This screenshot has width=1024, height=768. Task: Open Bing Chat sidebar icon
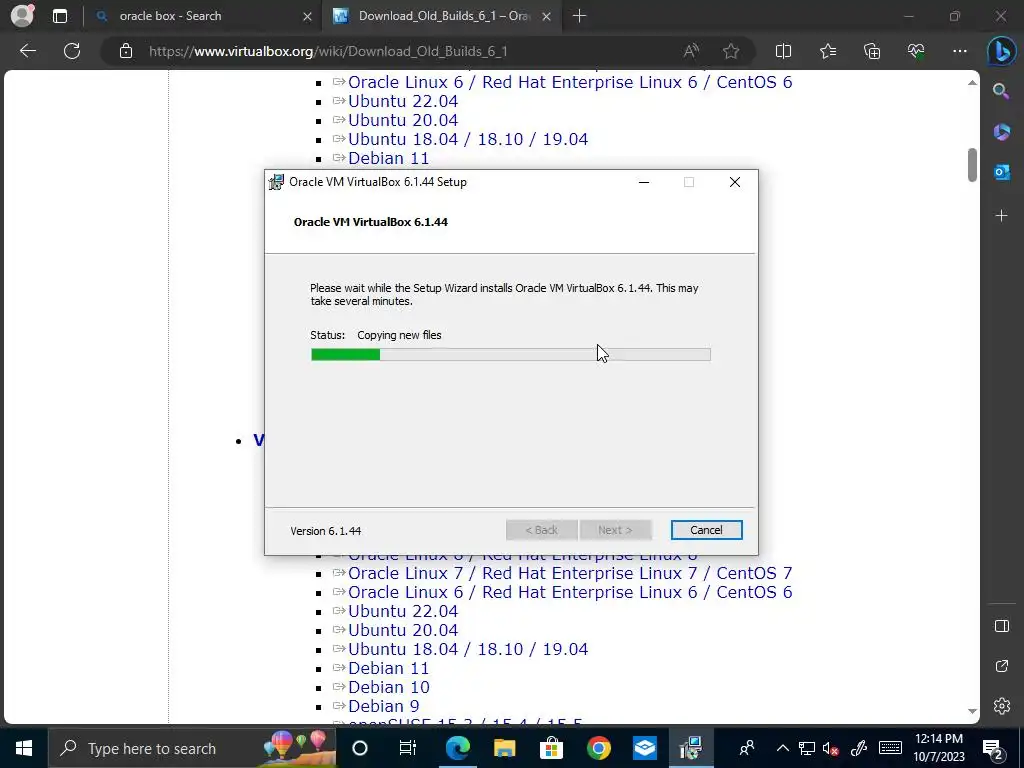pos(1001,52)
